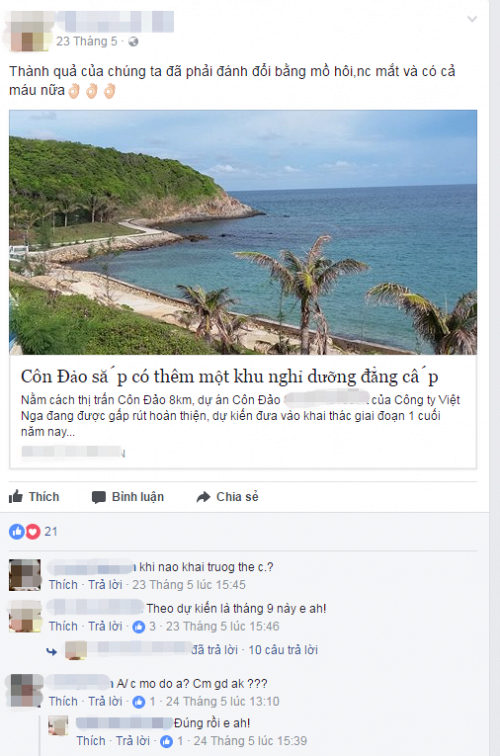Expand the 10 câu trả lời replies
Screen dimensions: 500x756
[x=283, y=650]
